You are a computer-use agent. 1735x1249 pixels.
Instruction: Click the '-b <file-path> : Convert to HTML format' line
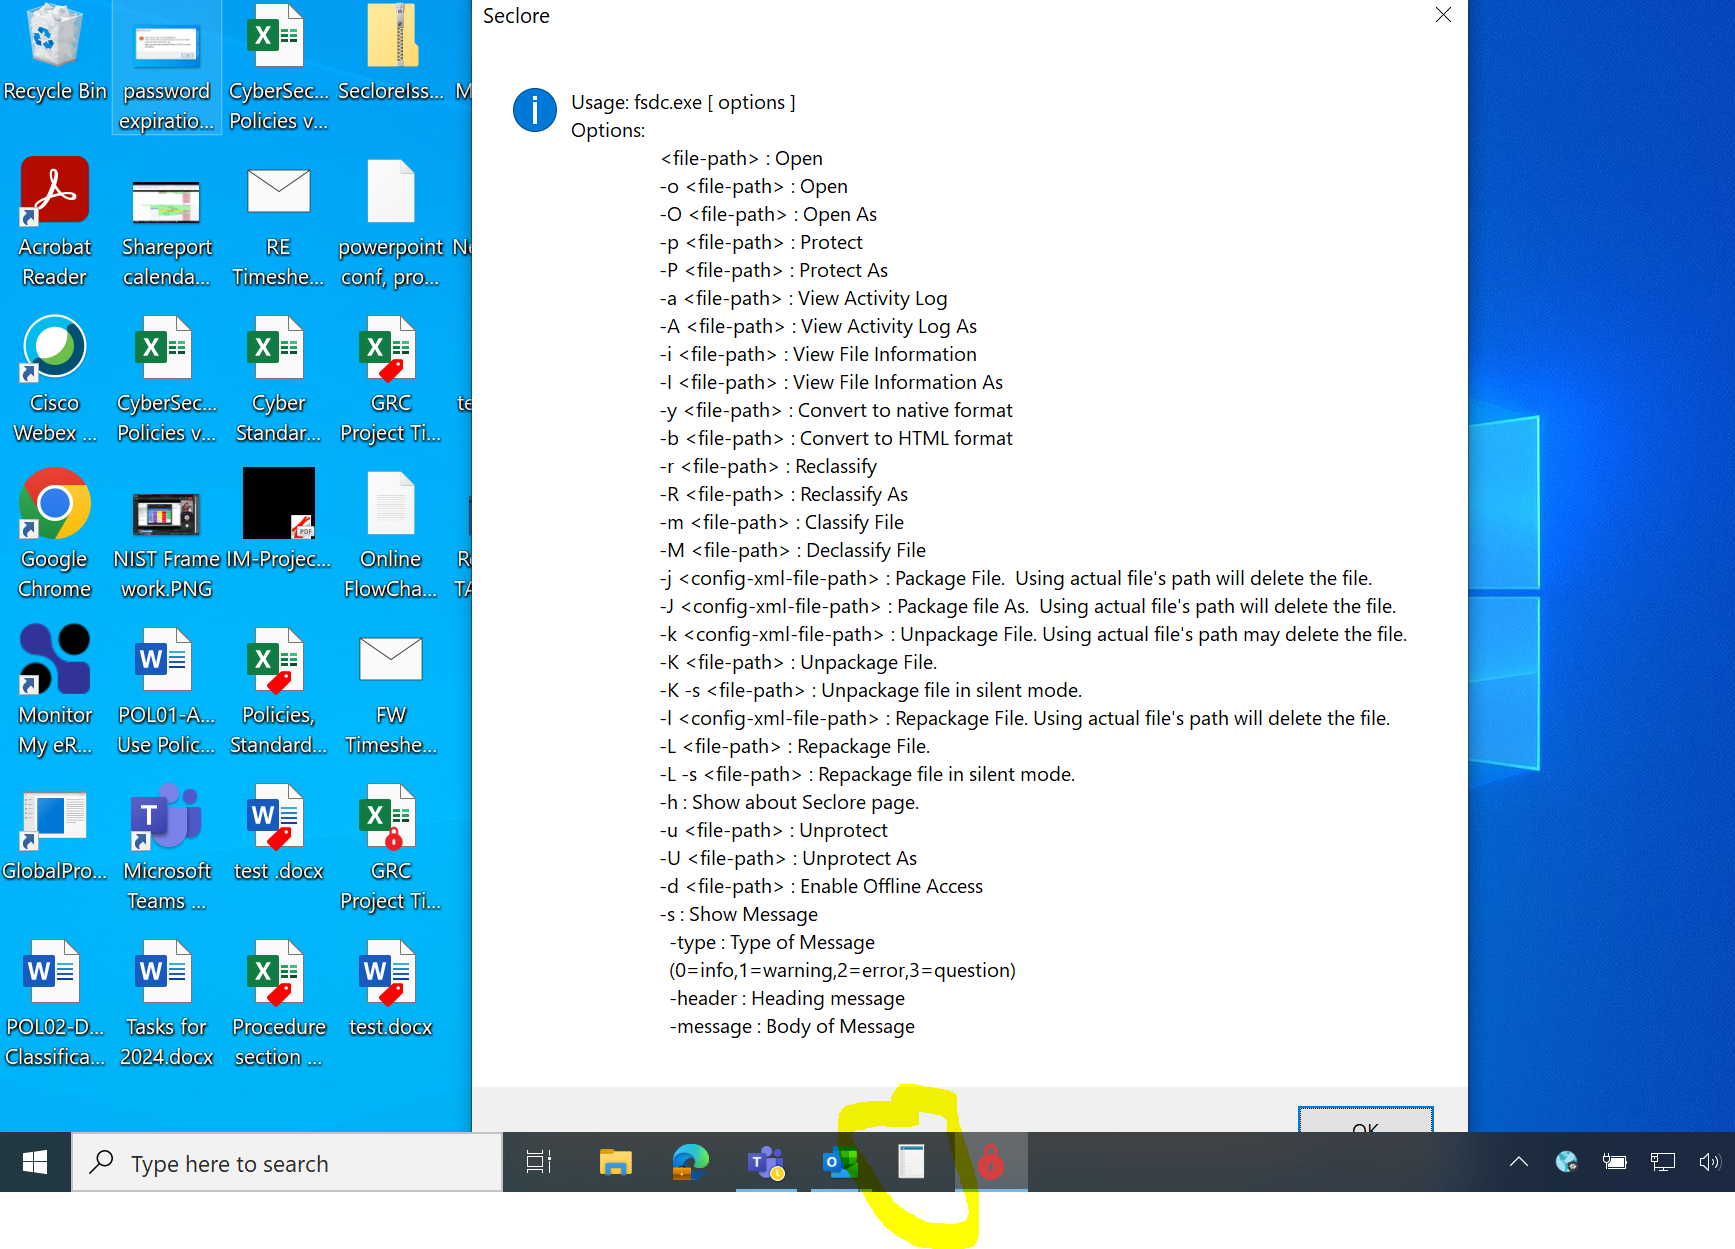pos(836,438)
